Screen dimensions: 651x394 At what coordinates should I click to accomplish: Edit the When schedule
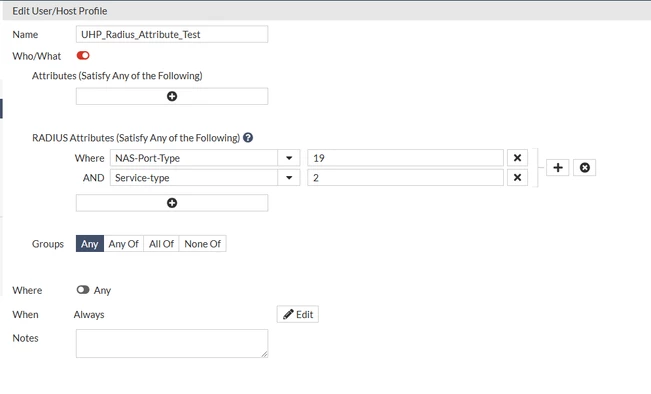(298, 314)
